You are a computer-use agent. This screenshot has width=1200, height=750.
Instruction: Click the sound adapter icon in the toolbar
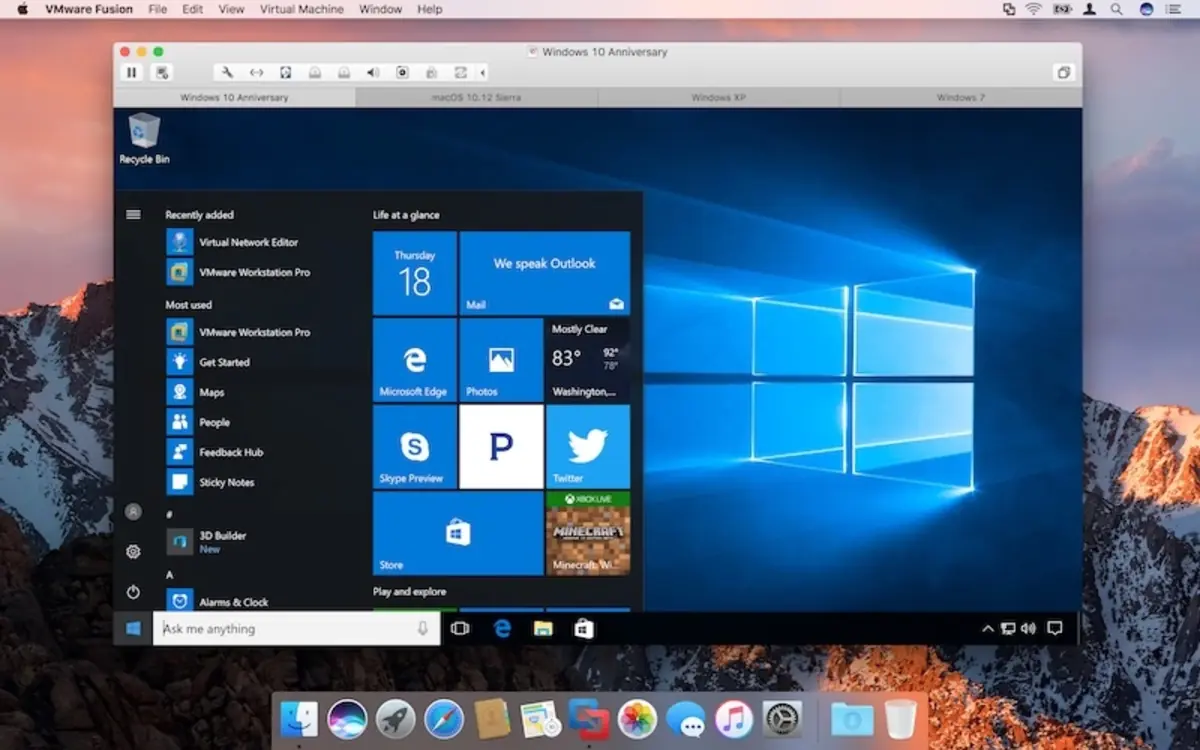click(373, 72)
